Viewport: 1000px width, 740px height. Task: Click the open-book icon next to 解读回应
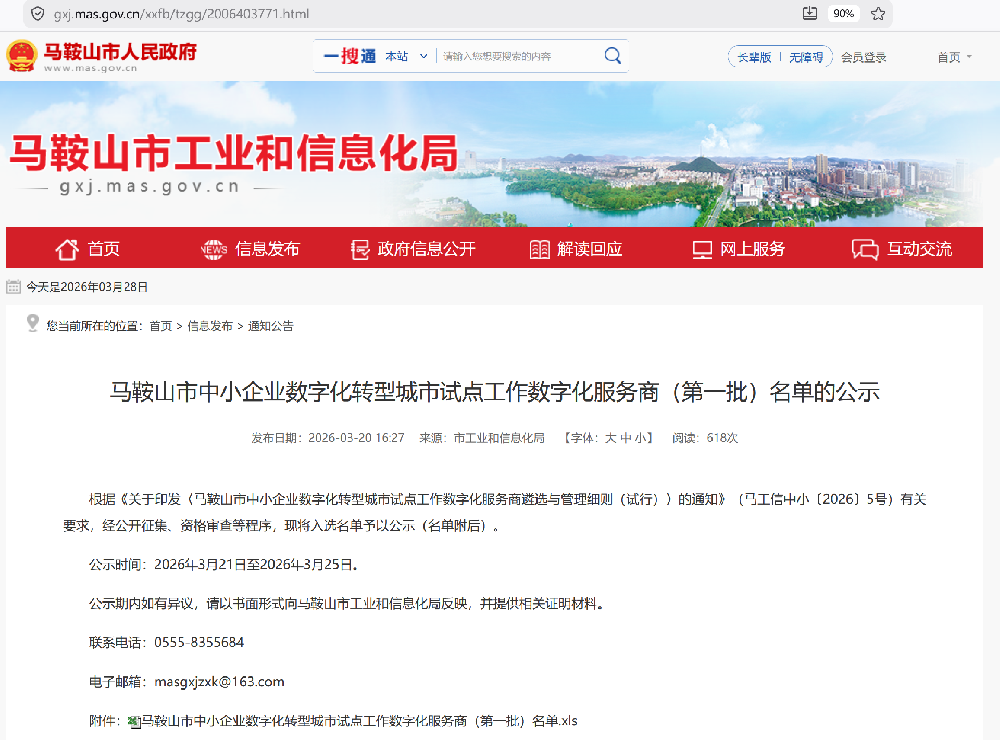[541, 248]
